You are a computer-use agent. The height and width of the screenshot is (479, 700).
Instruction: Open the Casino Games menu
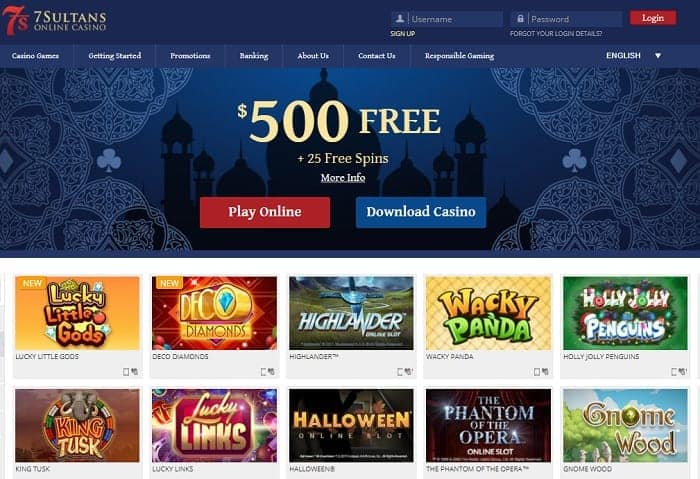(35, 56)
